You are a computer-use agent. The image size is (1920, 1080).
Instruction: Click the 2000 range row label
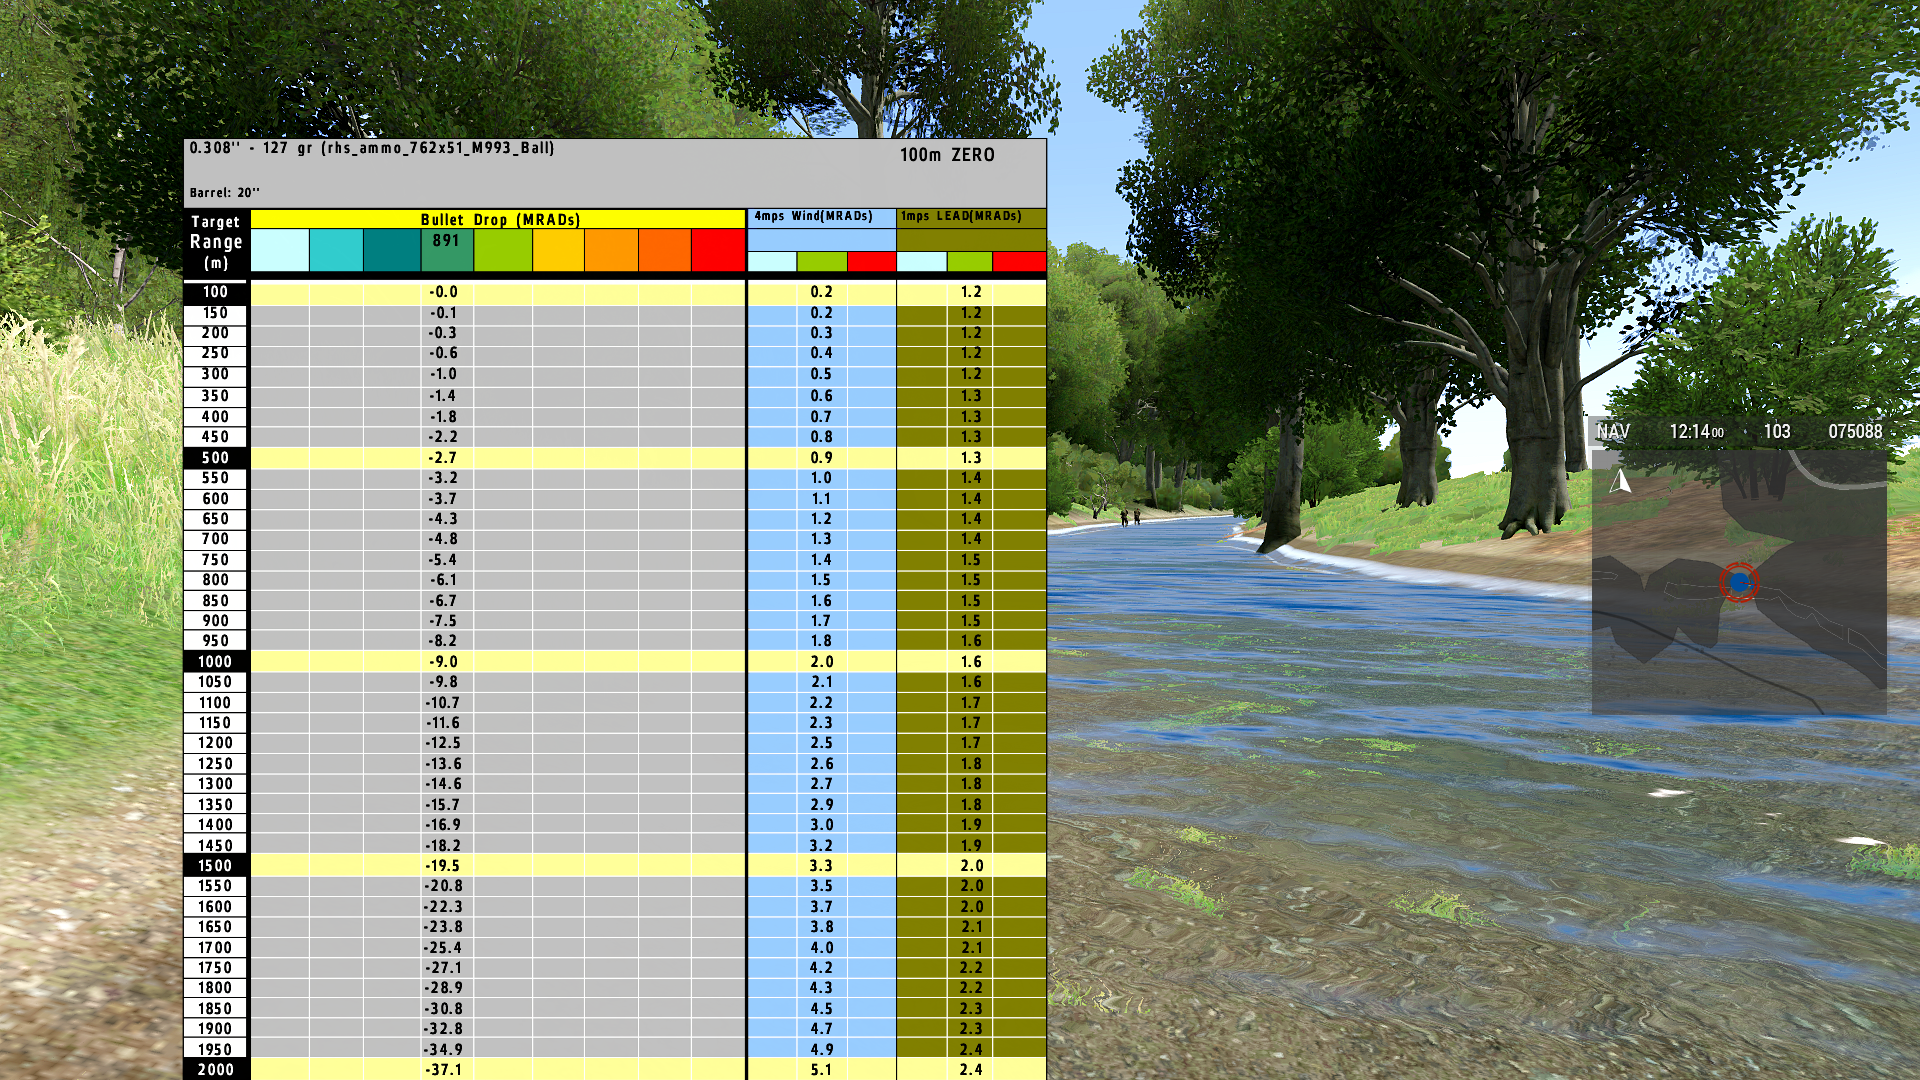216,1070
